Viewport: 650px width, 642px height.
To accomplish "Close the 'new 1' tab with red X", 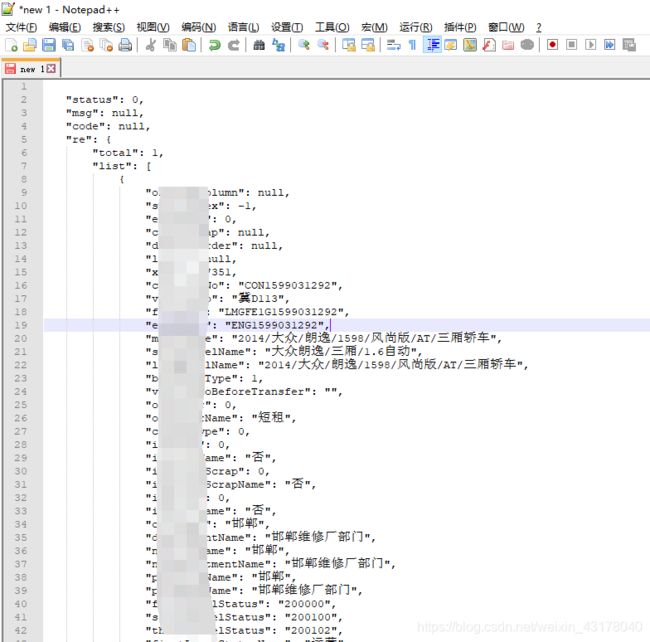I will pyautogui.click(x=51, y=68).
